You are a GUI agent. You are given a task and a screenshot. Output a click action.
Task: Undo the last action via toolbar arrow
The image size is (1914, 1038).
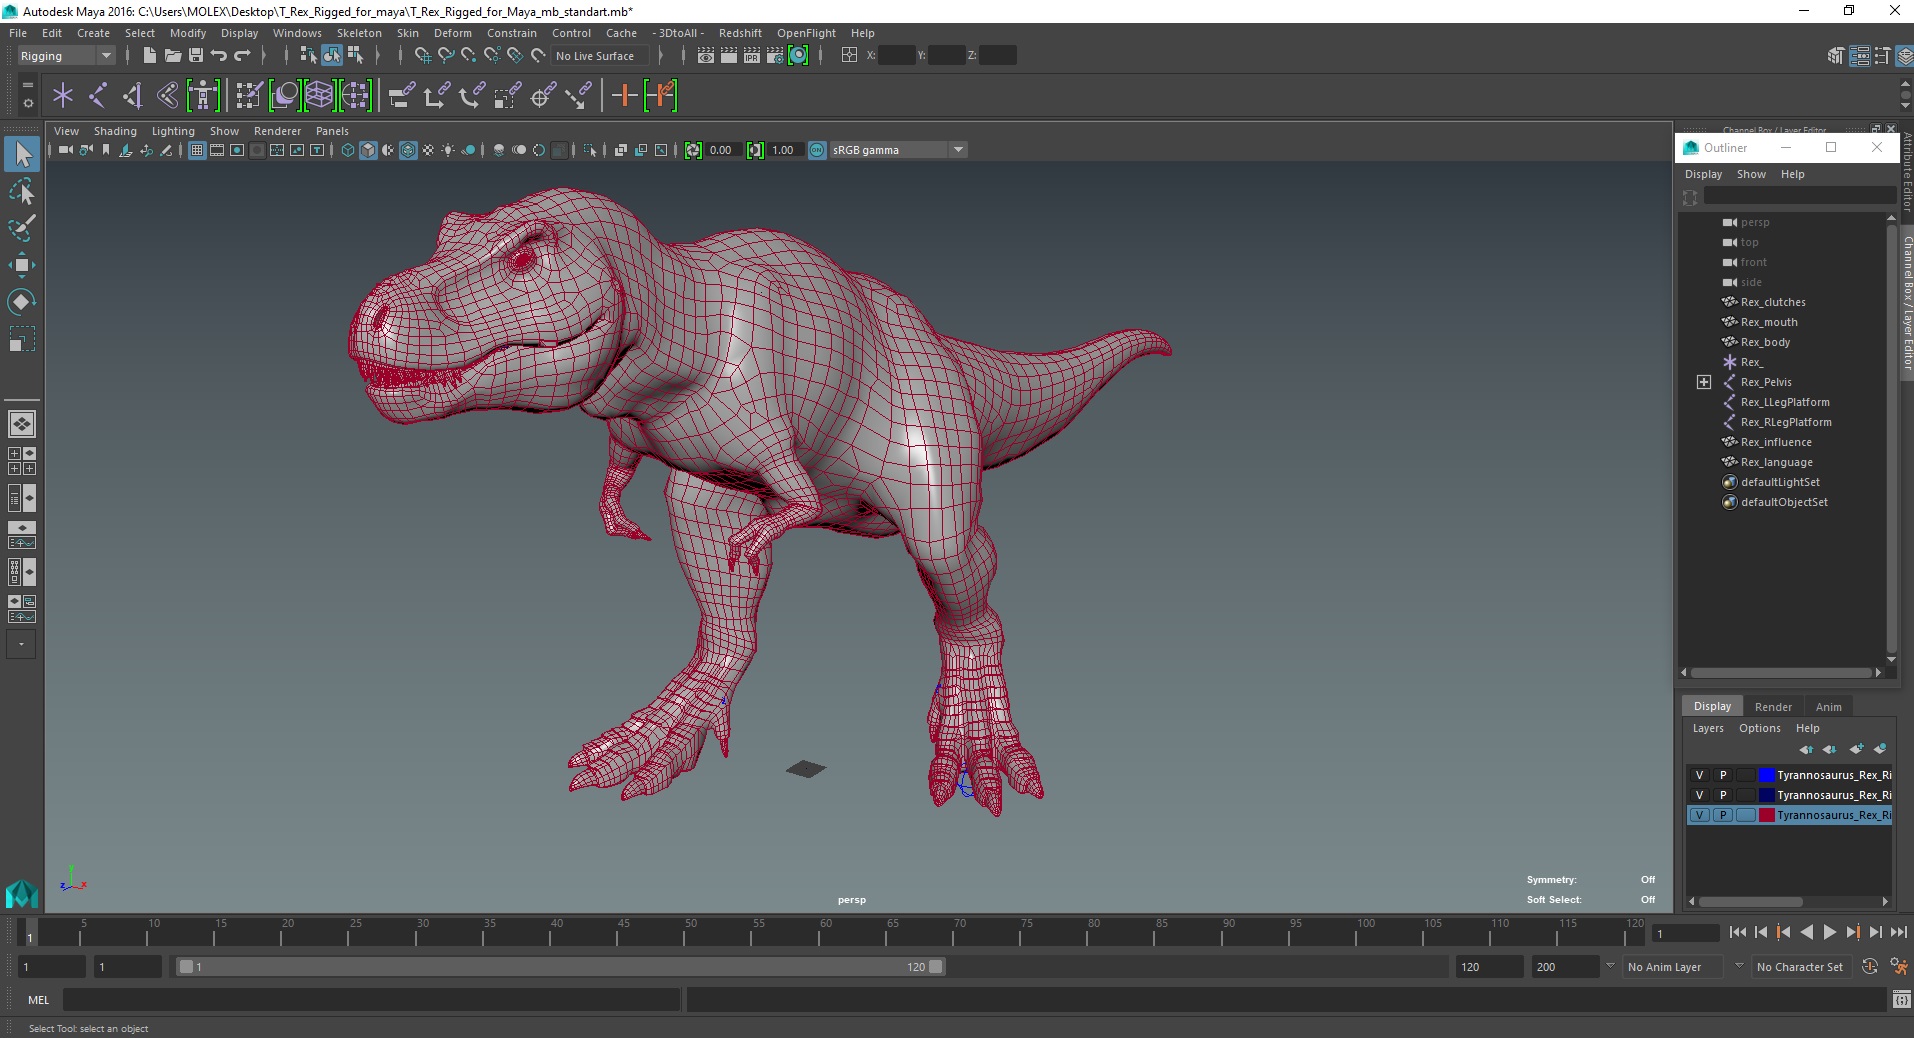tap(219, 55)
